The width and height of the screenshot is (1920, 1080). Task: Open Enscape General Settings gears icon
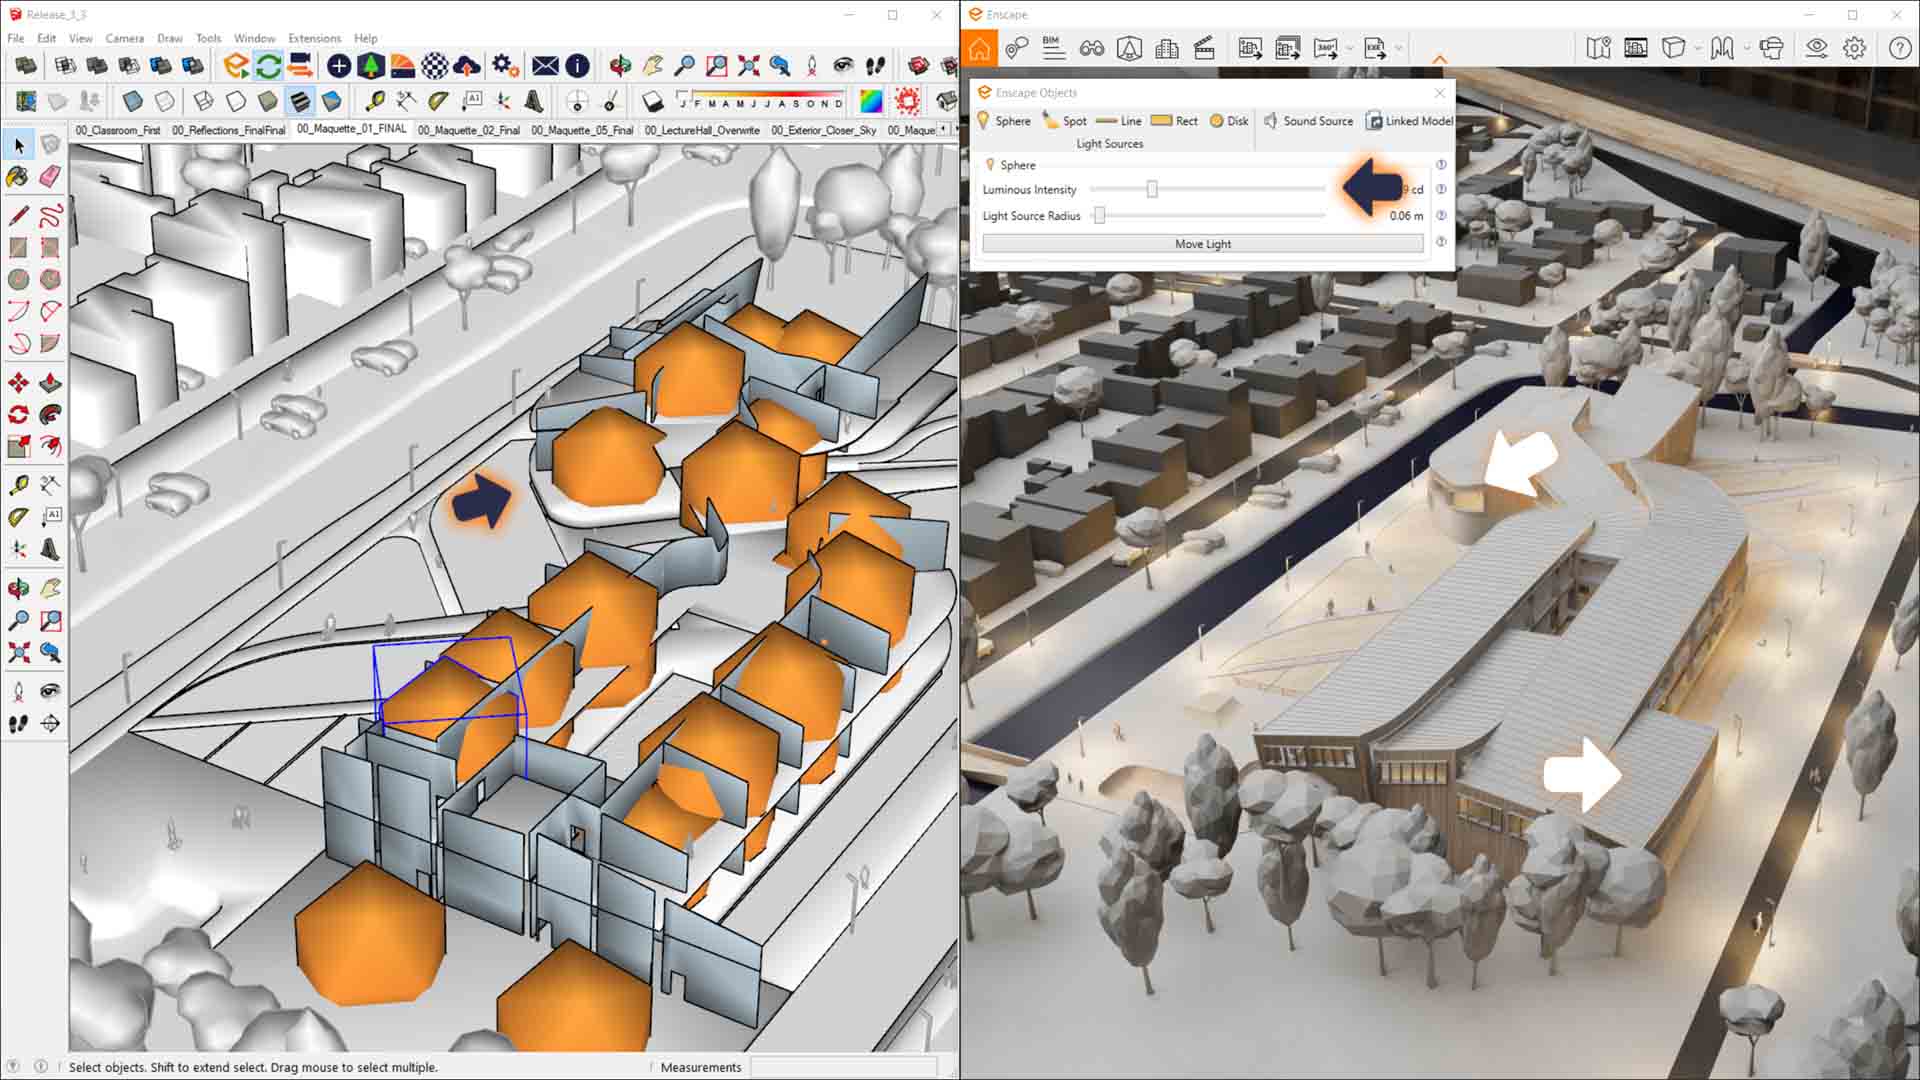tap(505, 66)
